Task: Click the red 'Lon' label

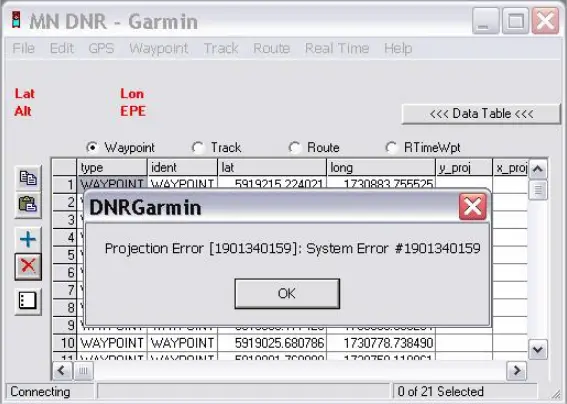Action: pyautogui.click(x=132, y=94)
